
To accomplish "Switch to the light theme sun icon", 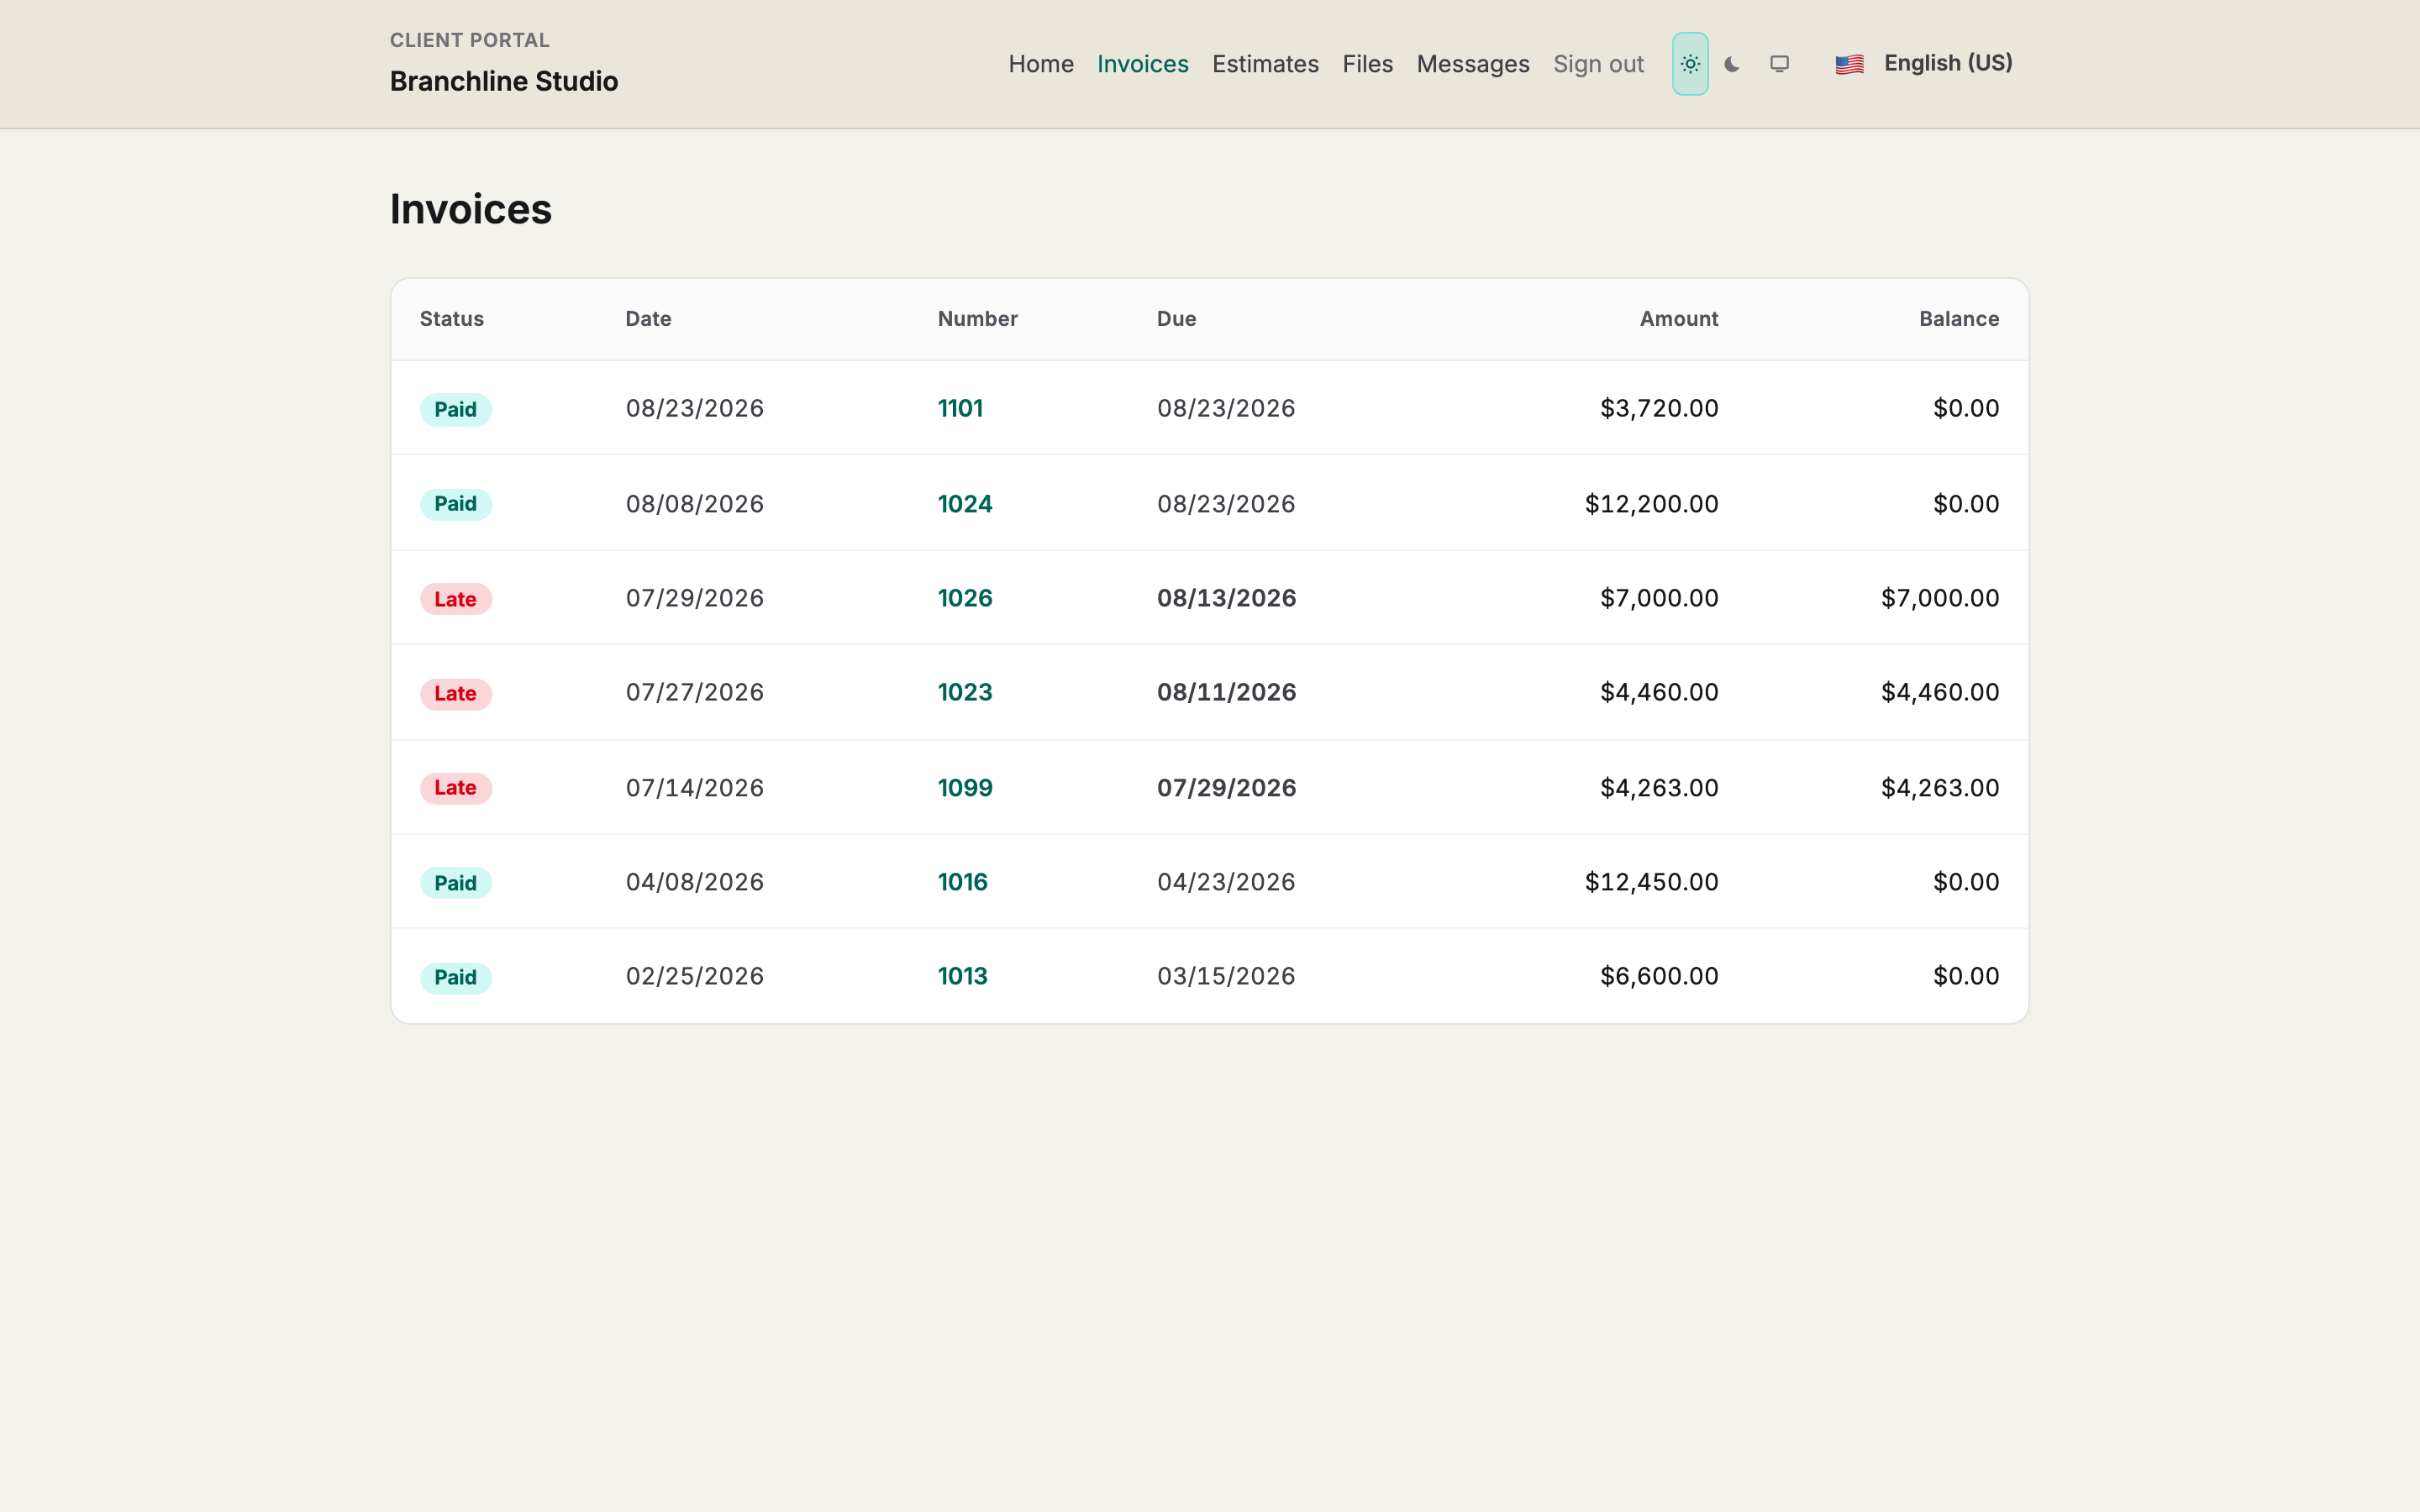I will click(x=1690, y=64).
